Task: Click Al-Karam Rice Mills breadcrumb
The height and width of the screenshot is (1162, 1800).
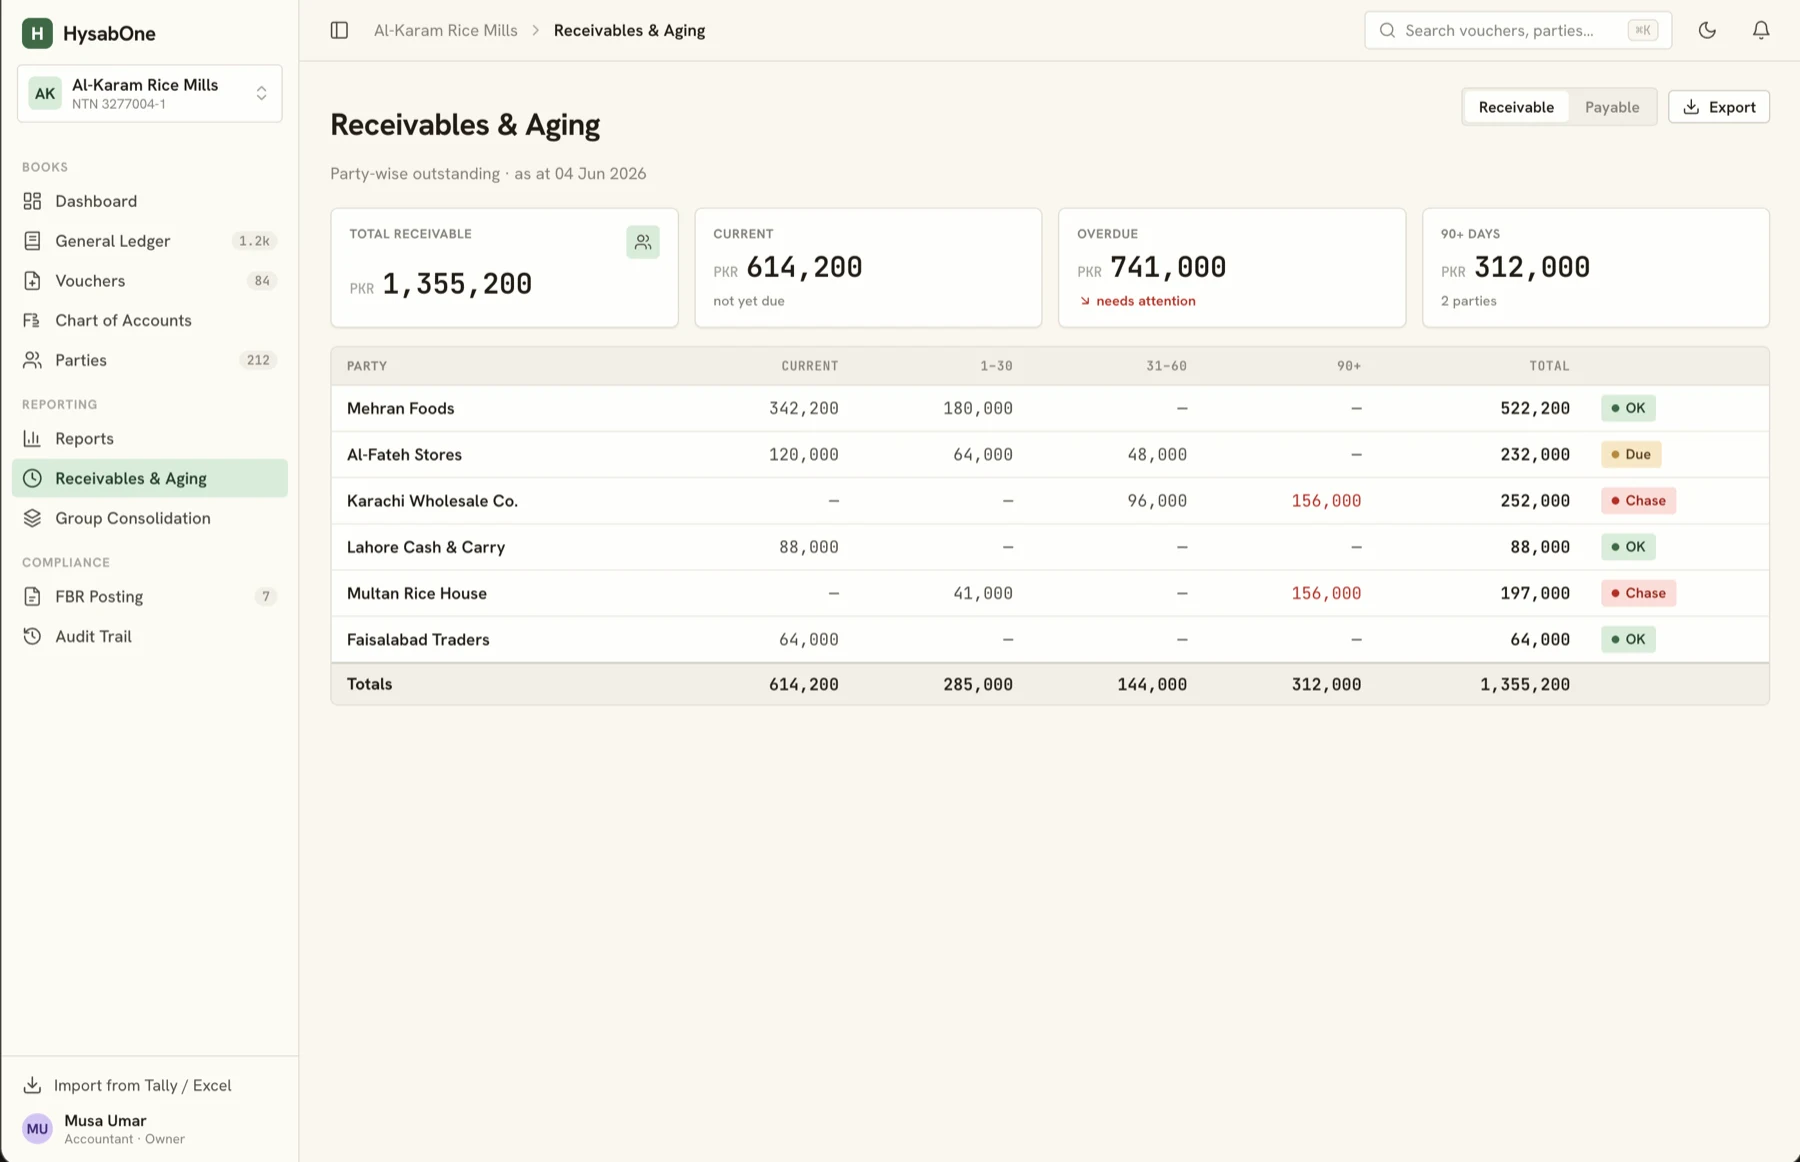Action: [x=446, y=30]
